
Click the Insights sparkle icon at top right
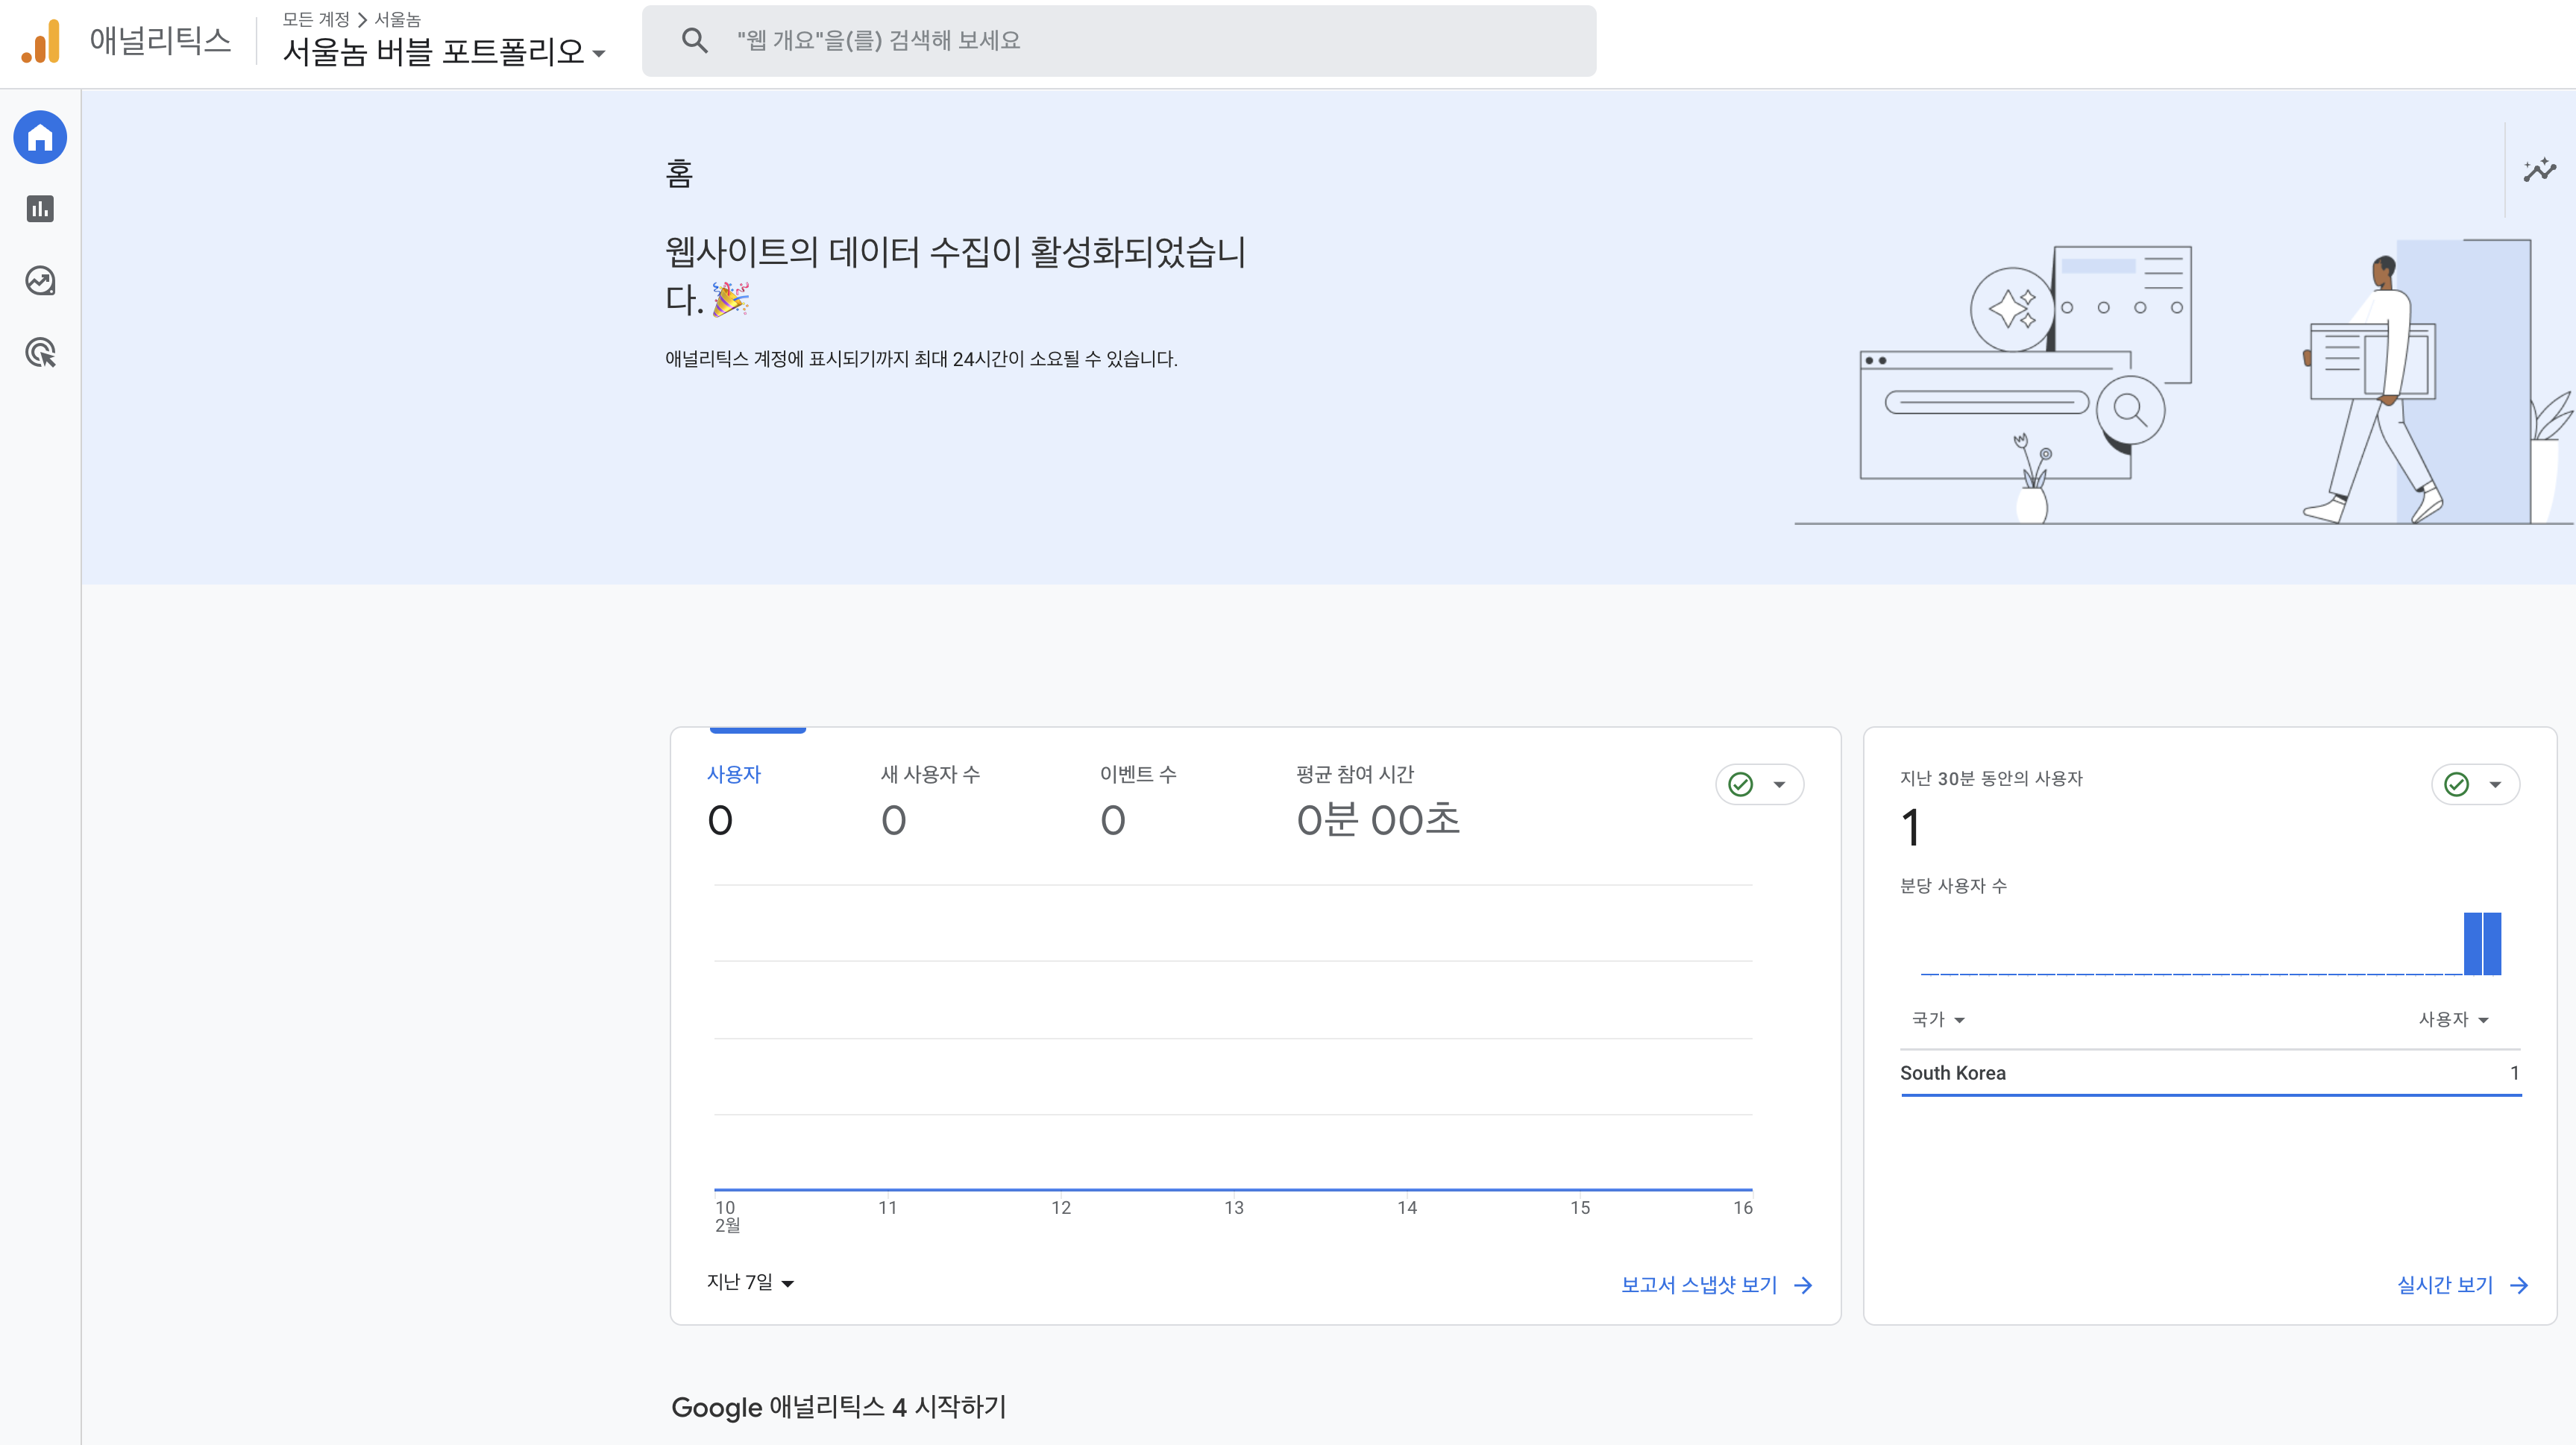pyautogui.click(x=2539, y=170)
